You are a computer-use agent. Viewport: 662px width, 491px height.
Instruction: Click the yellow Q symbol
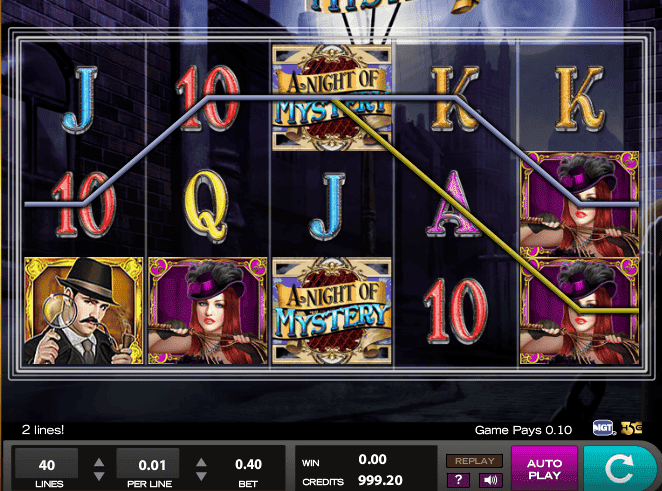[x=207, y=206]
